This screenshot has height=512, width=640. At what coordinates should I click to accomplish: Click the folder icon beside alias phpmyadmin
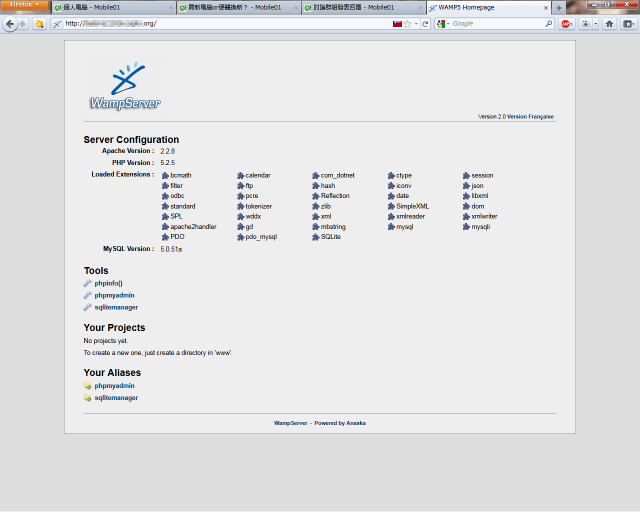pyautogui.click(x=87, y=386)
